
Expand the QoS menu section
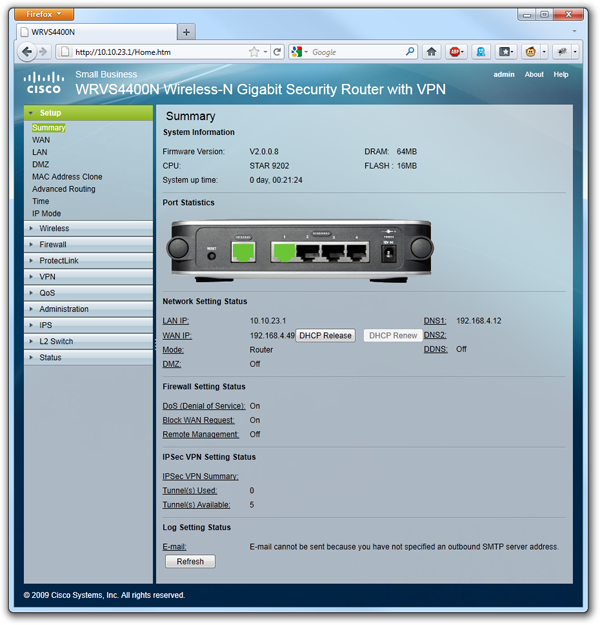tap(88, 293)
